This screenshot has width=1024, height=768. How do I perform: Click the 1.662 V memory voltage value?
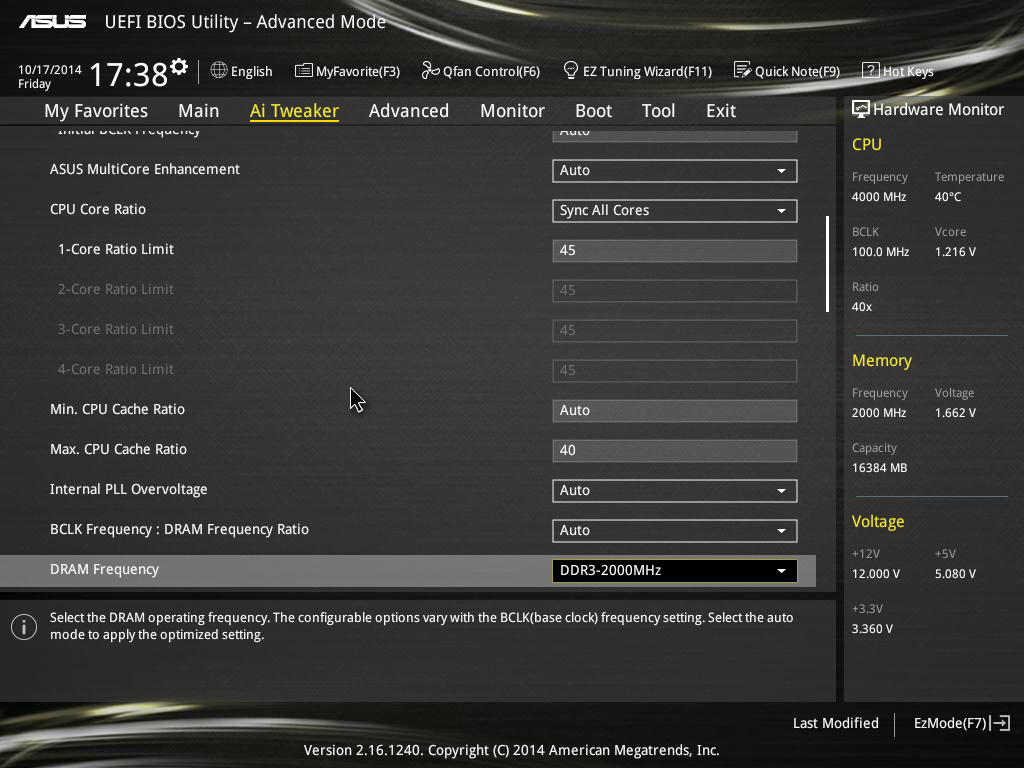tap(955, 413)
